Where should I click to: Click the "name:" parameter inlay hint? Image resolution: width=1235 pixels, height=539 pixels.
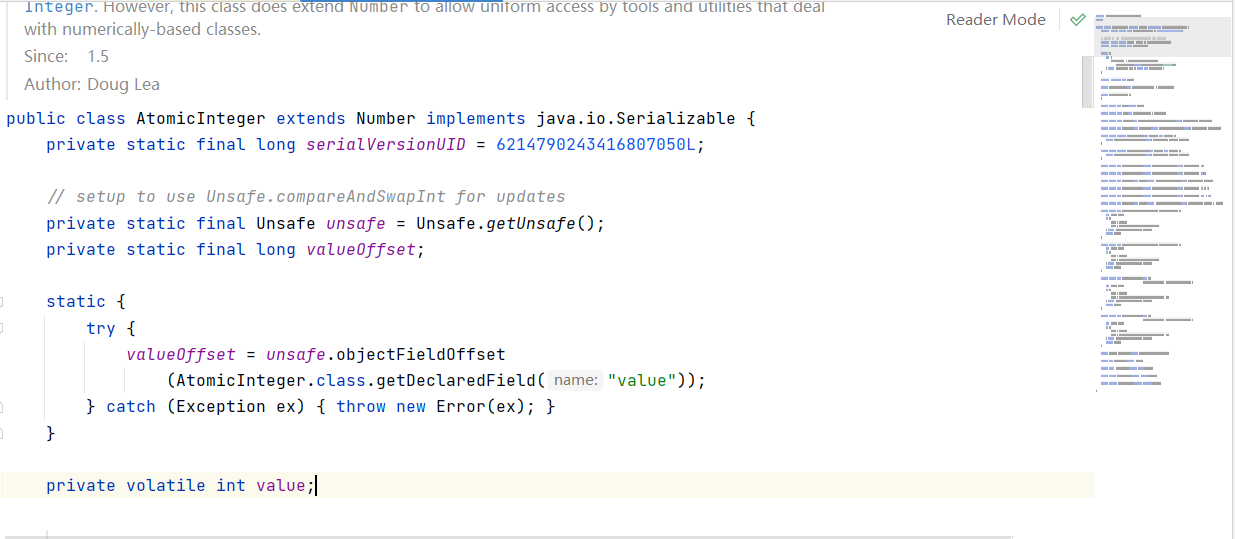[x=576, y=381]
